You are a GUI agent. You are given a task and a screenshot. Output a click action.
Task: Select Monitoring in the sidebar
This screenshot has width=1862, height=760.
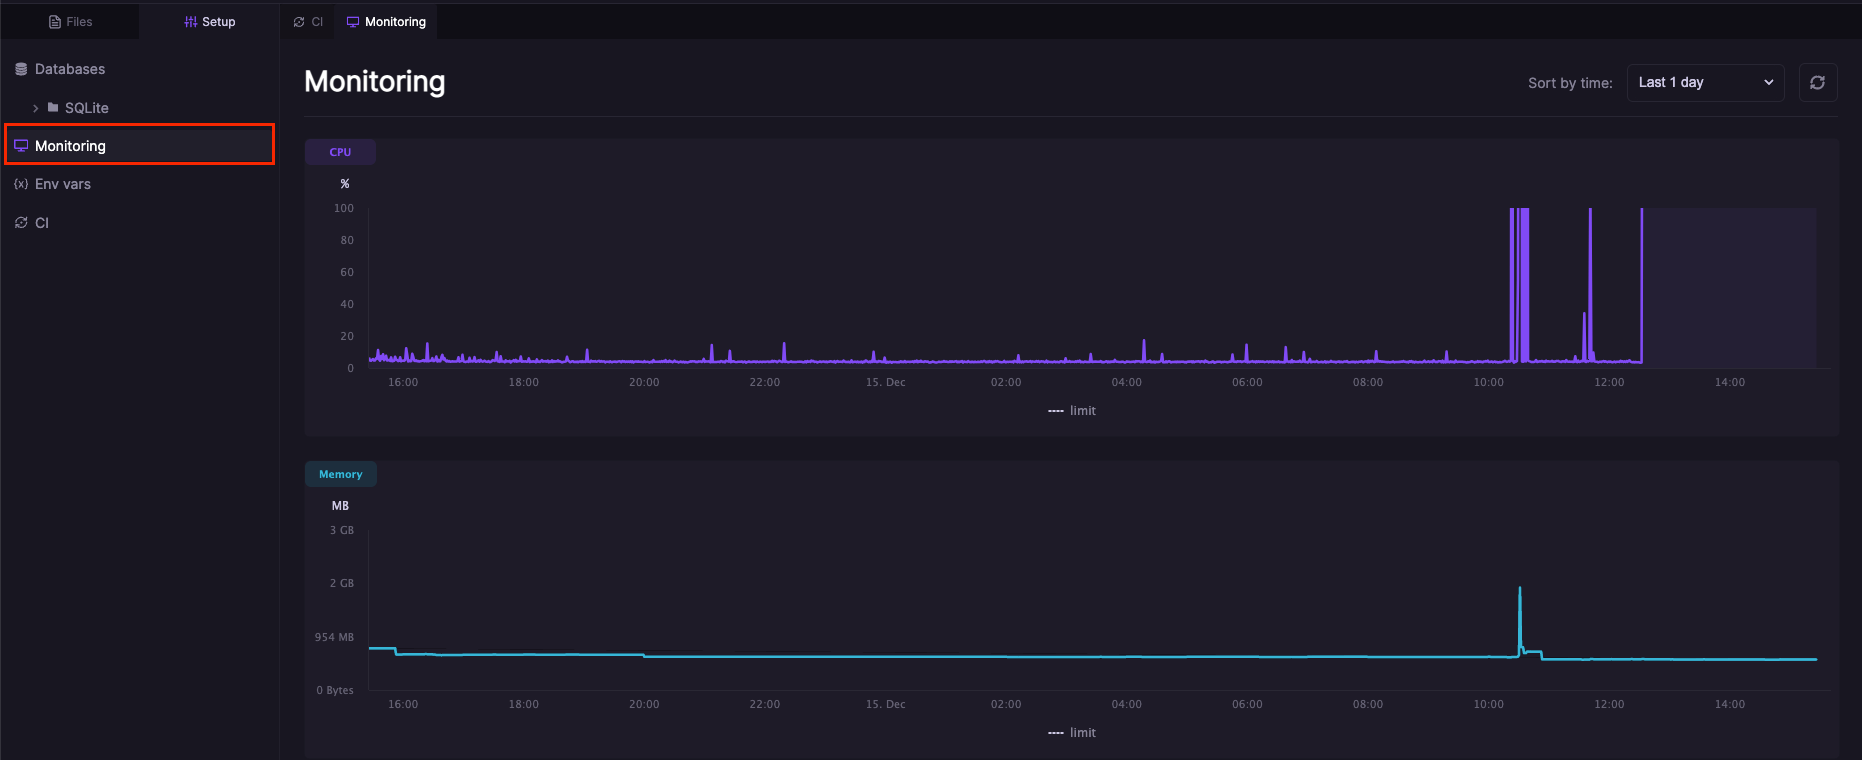point(140,145)
